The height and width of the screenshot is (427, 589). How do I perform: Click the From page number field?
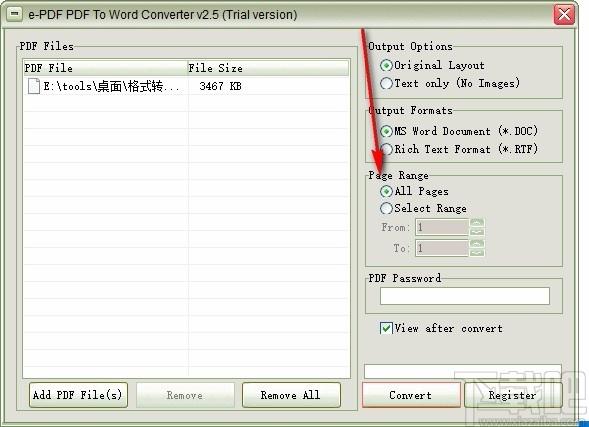coord(442,227)
